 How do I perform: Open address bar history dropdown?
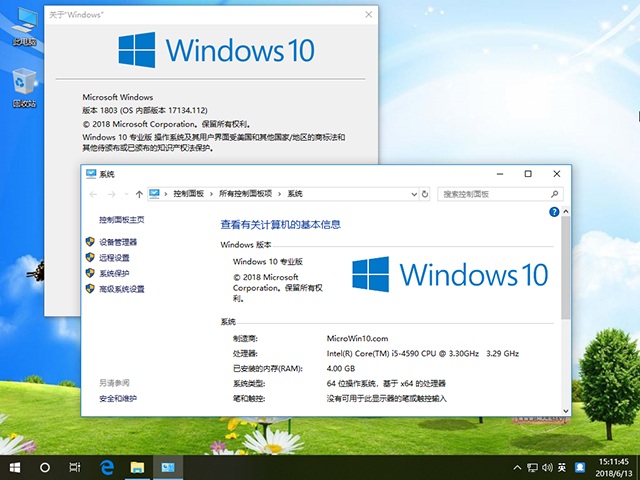[x=414, y=194]
